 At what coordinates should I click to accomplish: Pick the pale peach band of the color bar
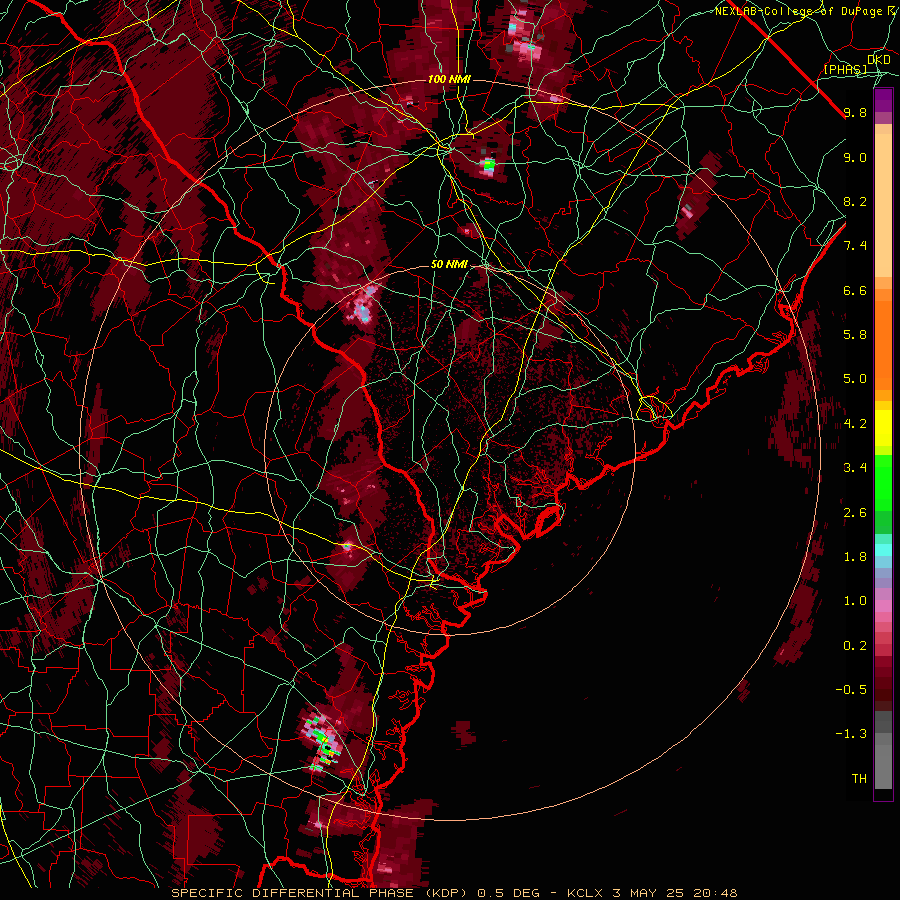(883, 205)
